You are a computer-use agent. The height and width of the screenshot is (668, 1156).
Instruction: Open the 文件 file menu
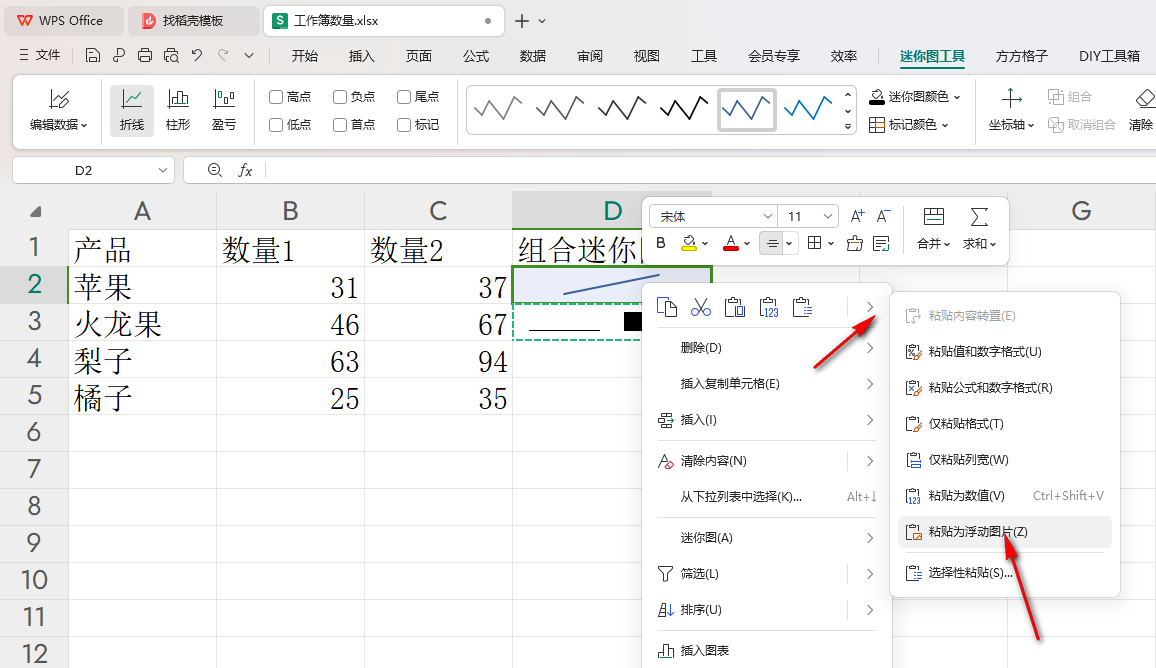(40, 55)
